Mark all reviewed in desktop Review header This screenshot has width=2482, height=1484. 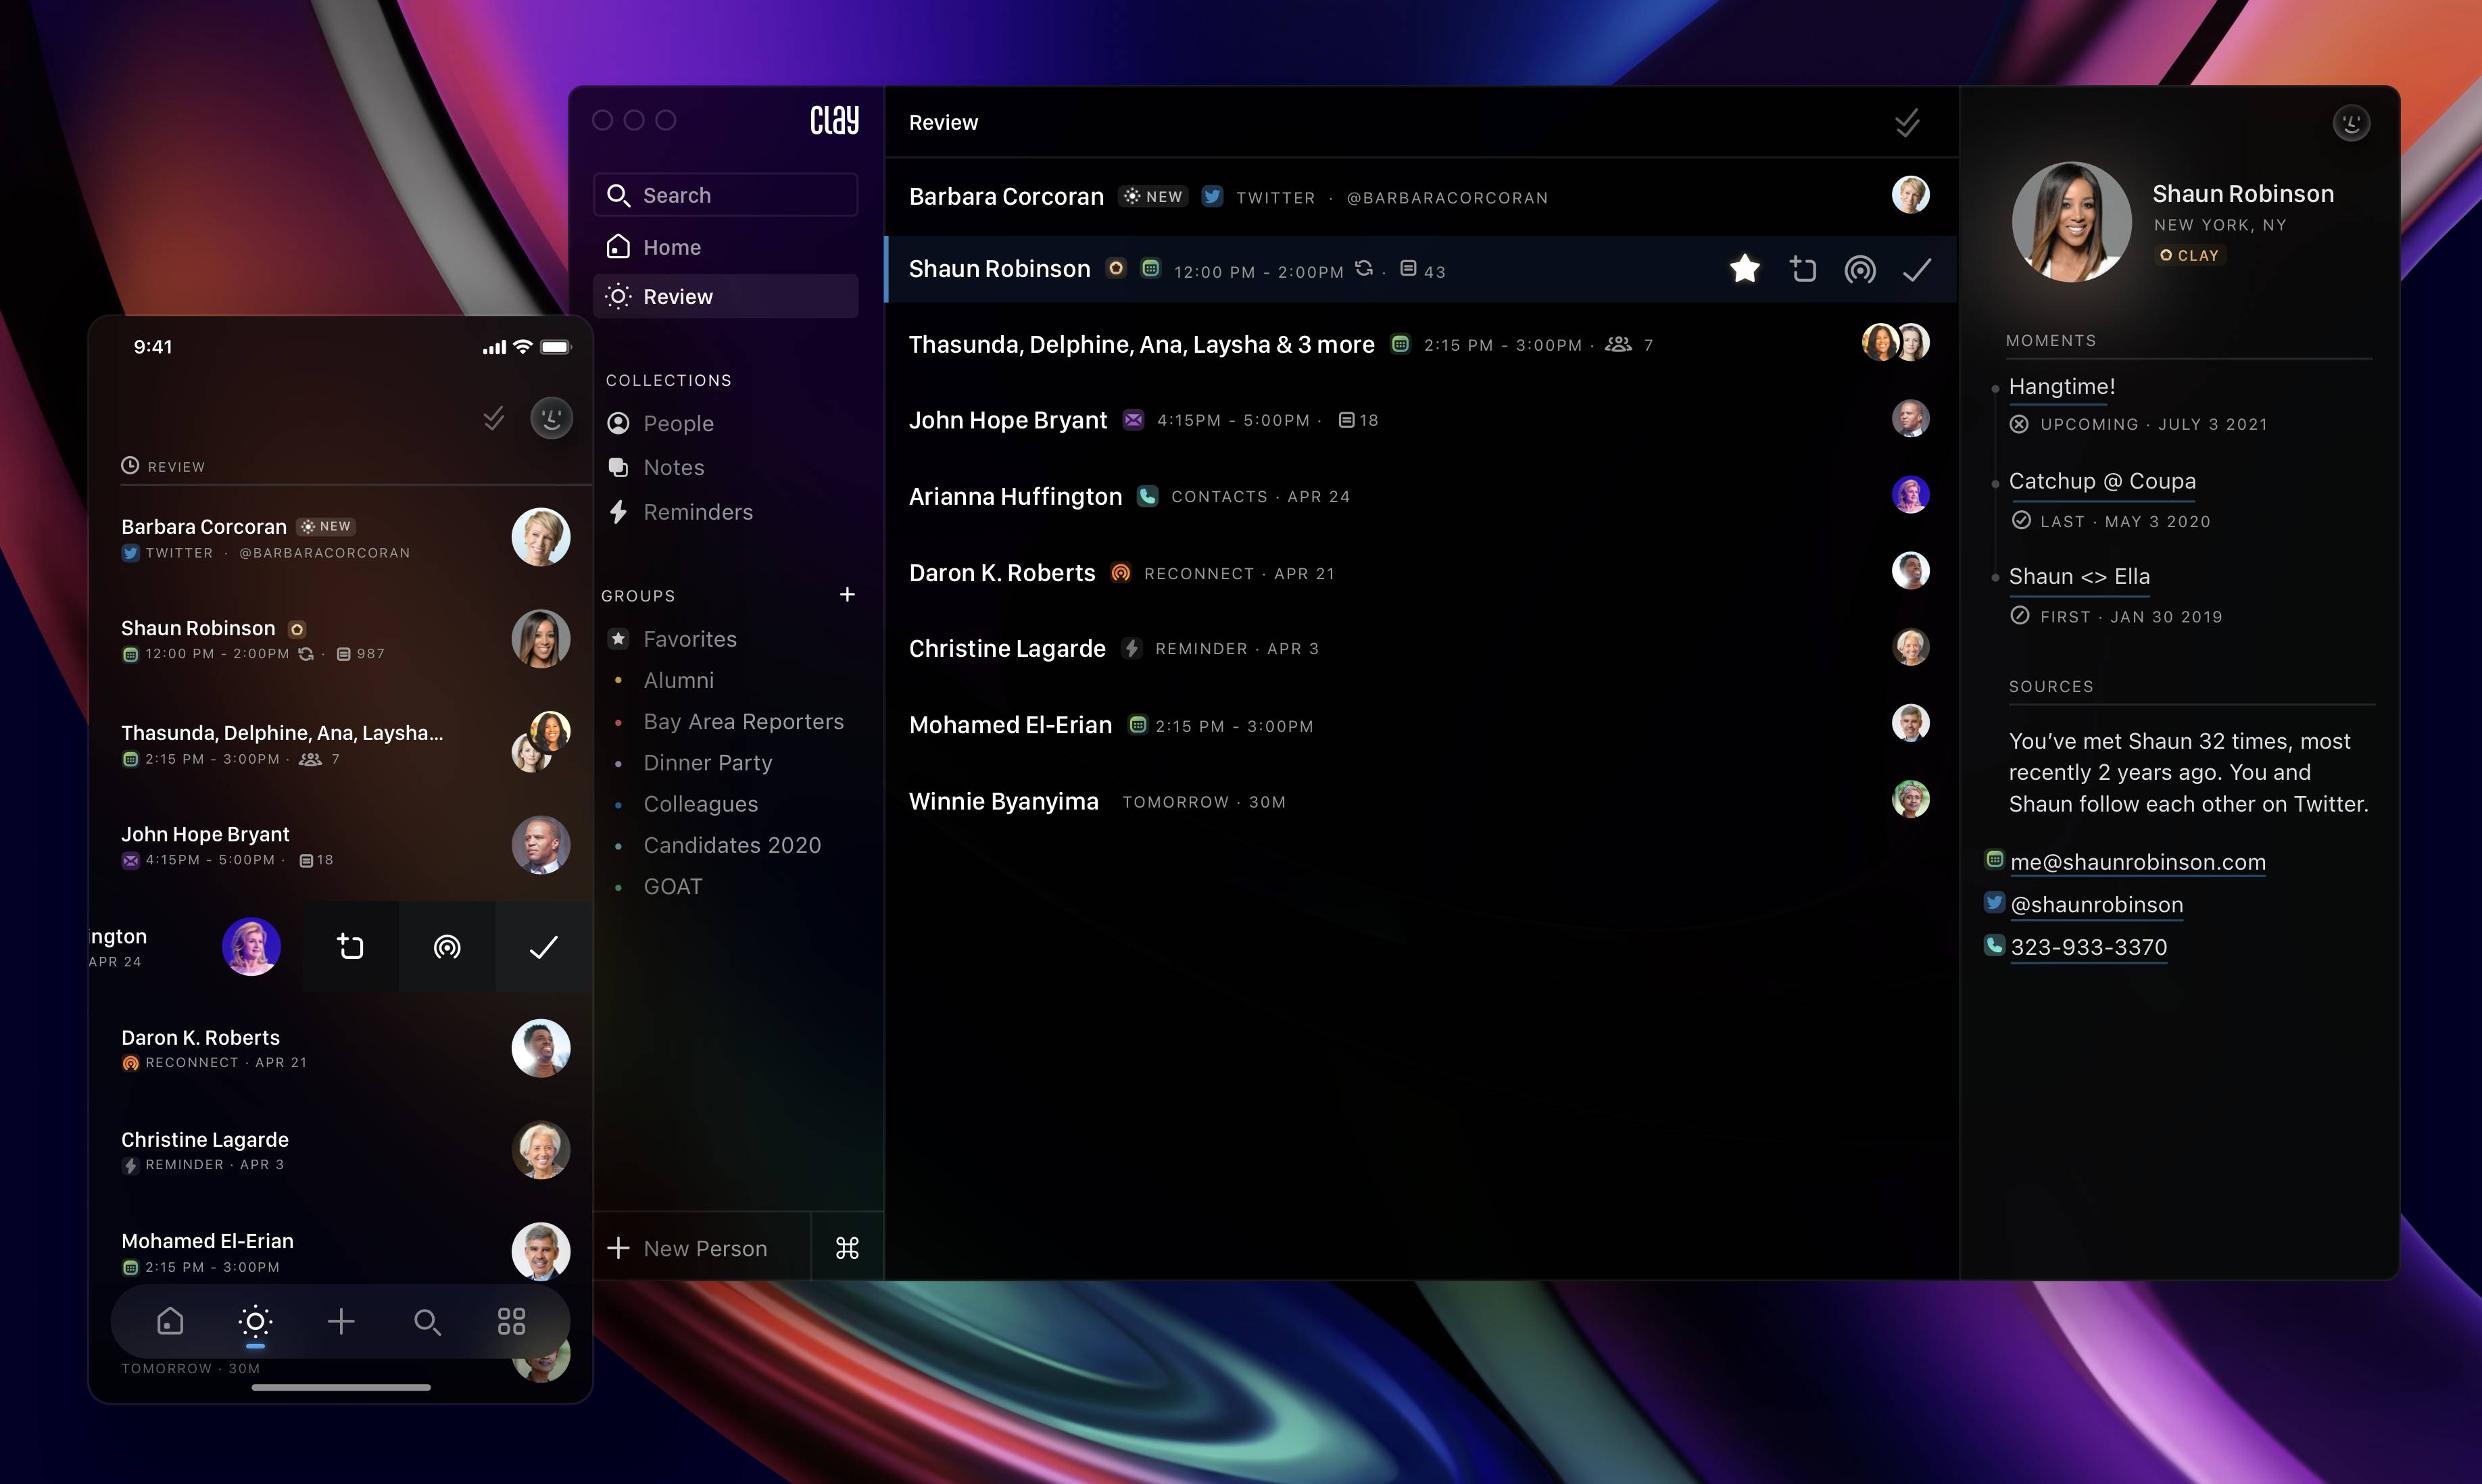pyautogui.click(x=1907, y=123)
